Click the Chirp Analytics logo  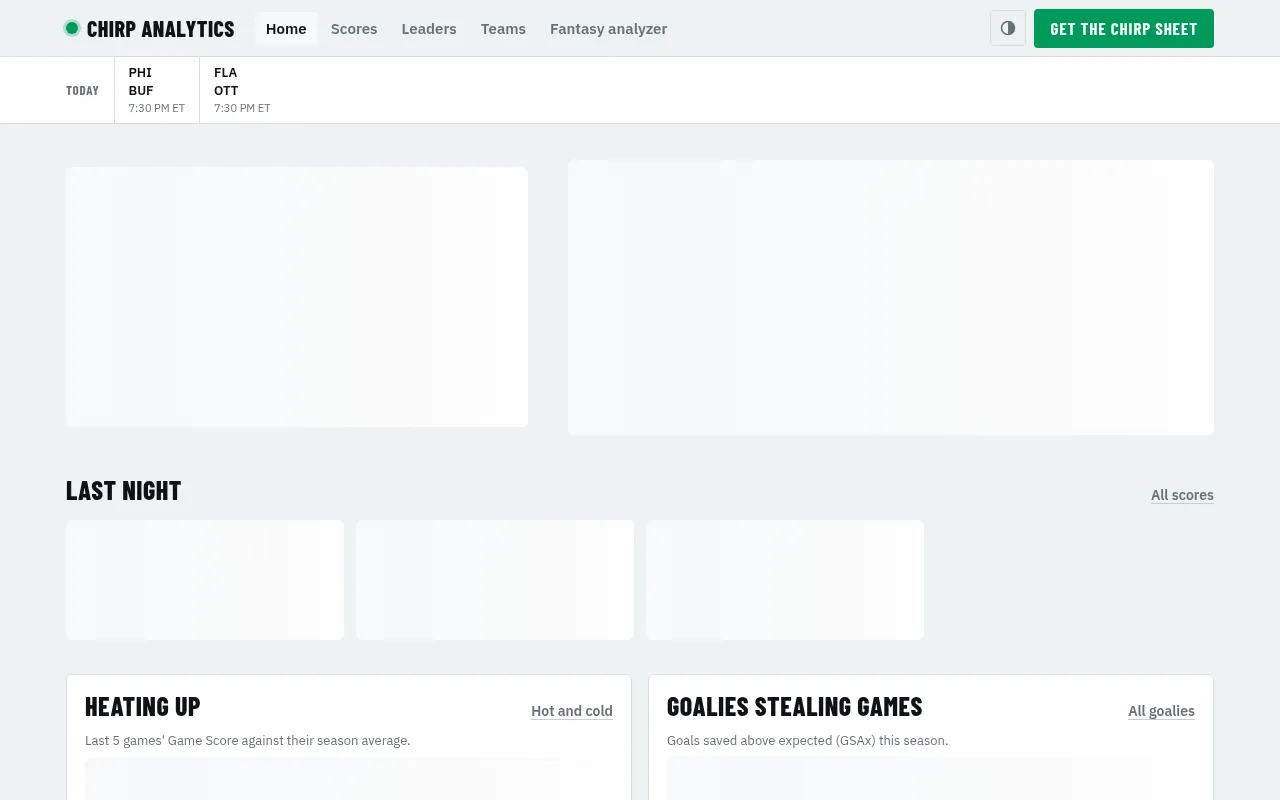149,29
